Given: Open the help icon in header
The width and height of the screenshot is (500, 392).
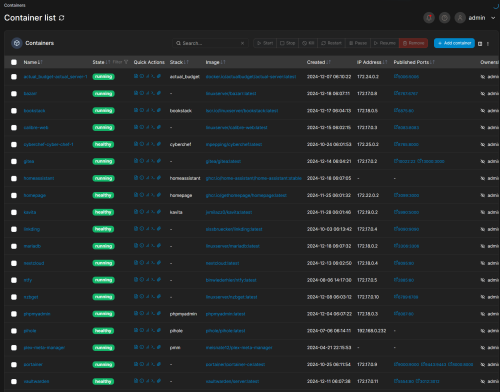Looking at the screenshot, I should point(444,18).
